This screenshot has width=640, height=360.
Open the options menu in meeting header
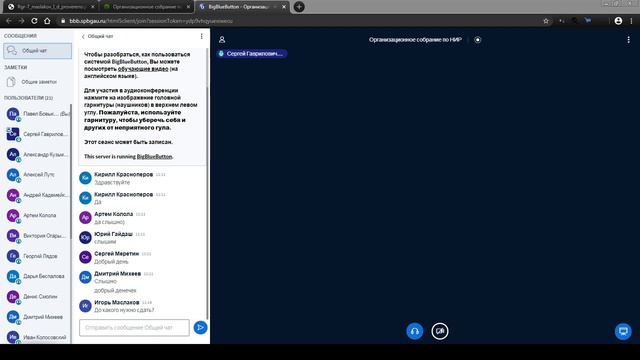pyautogui.click(x=629, y=40)
